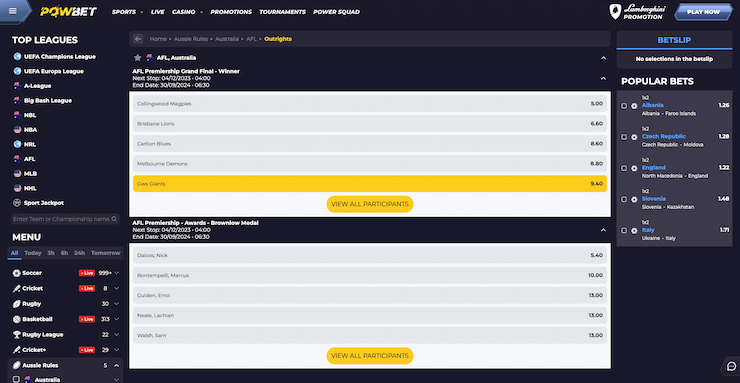Click the search magnifier icon in team field
This screenshot has width=740, height=383.
click(114, 219)
